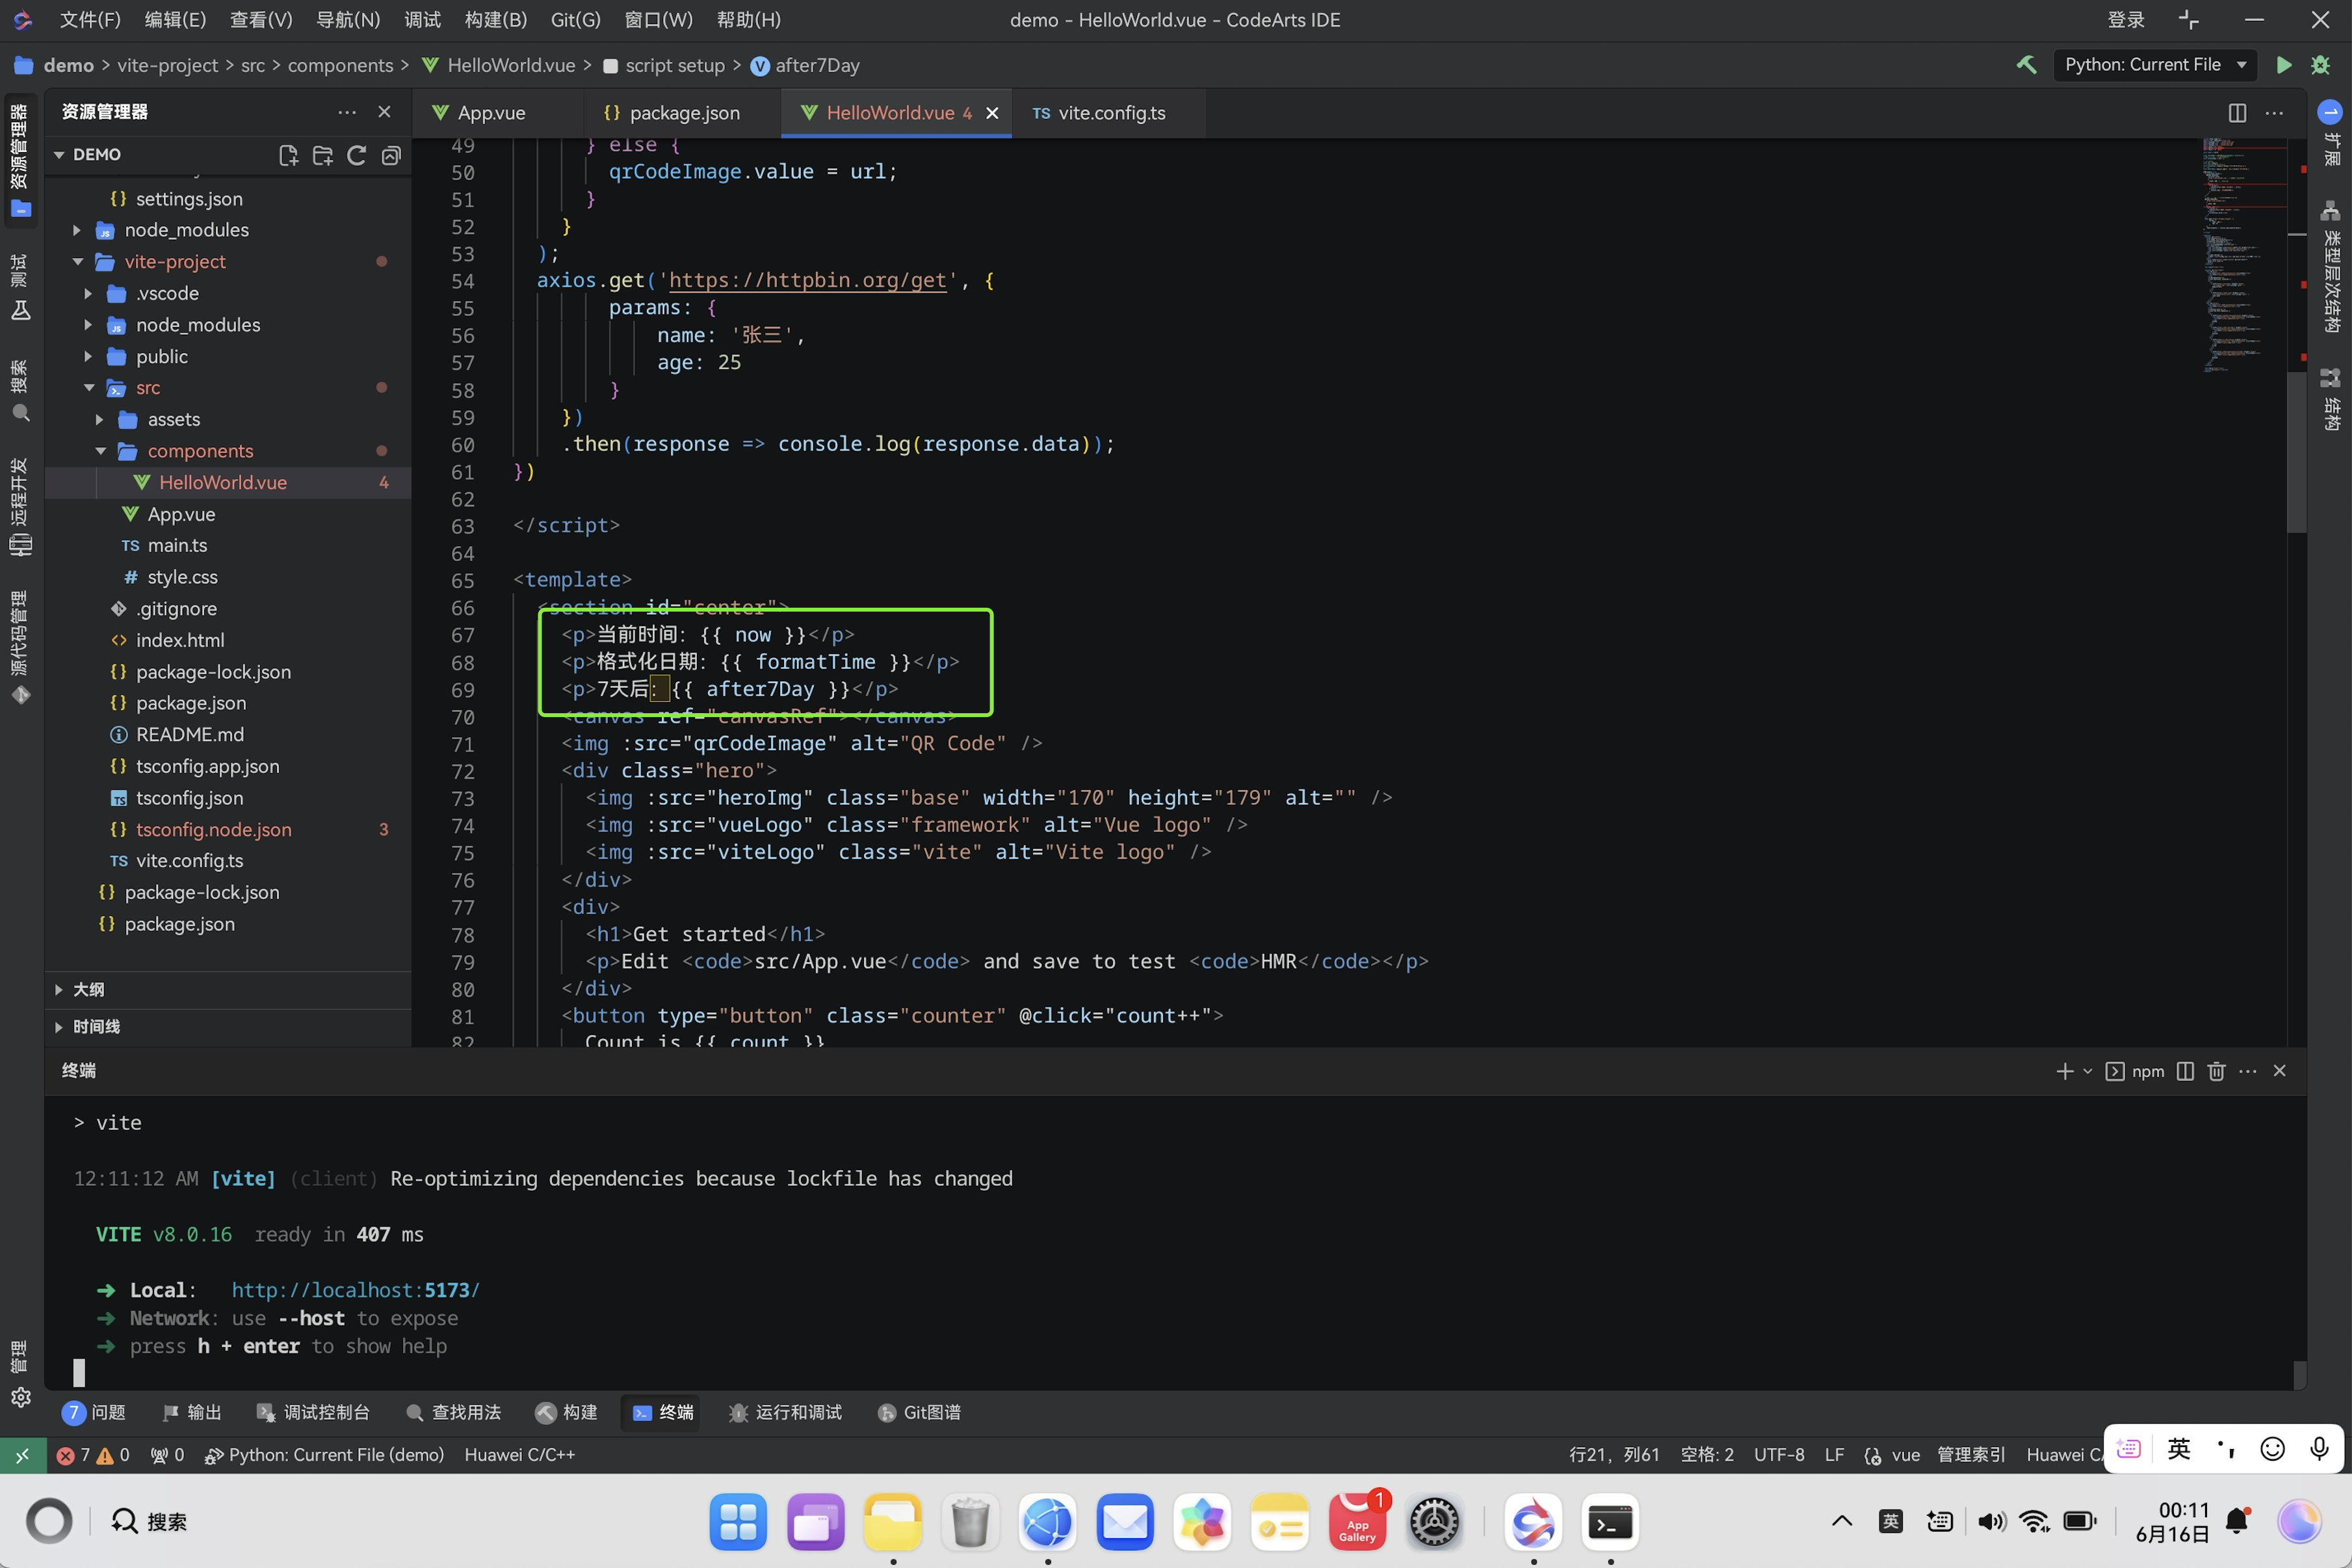Run the current configuration with the green play button
Screen dimensions: 2352x1568
tap(2284, 65)
